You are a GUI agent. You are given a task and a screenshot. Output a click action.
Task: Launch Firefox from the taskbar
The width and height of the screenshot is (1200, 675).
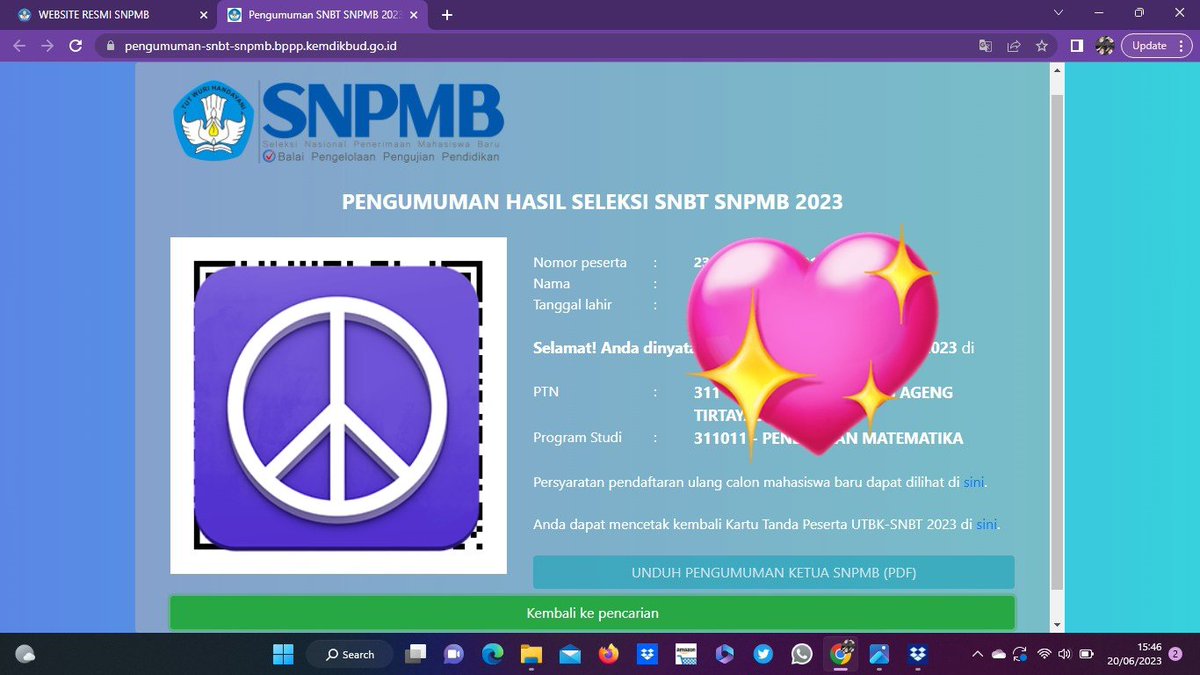pyautogui.click(x=609, y=654)
